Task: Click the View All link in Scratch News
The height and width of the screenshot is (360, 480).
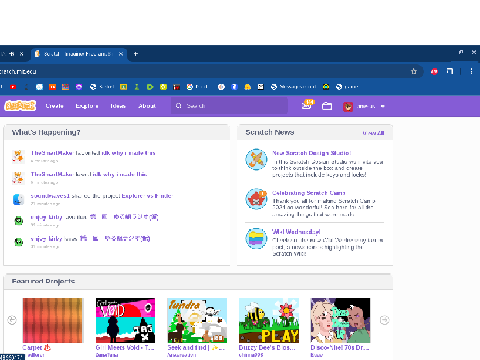Action: 373,133
